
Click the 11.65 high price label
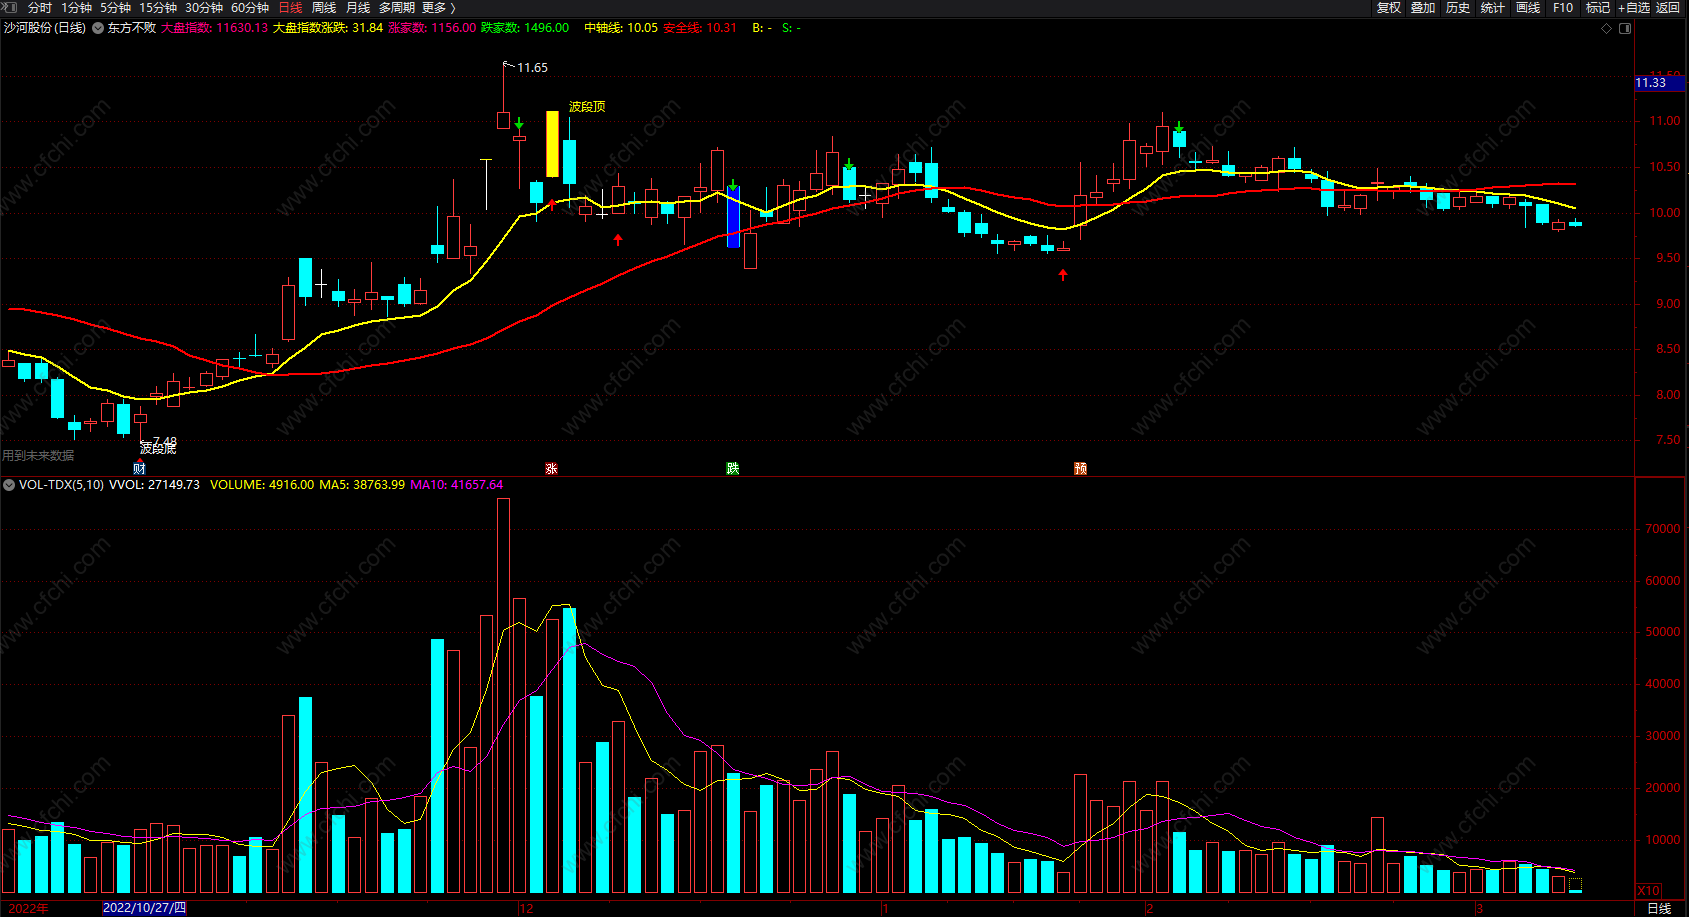532,68
